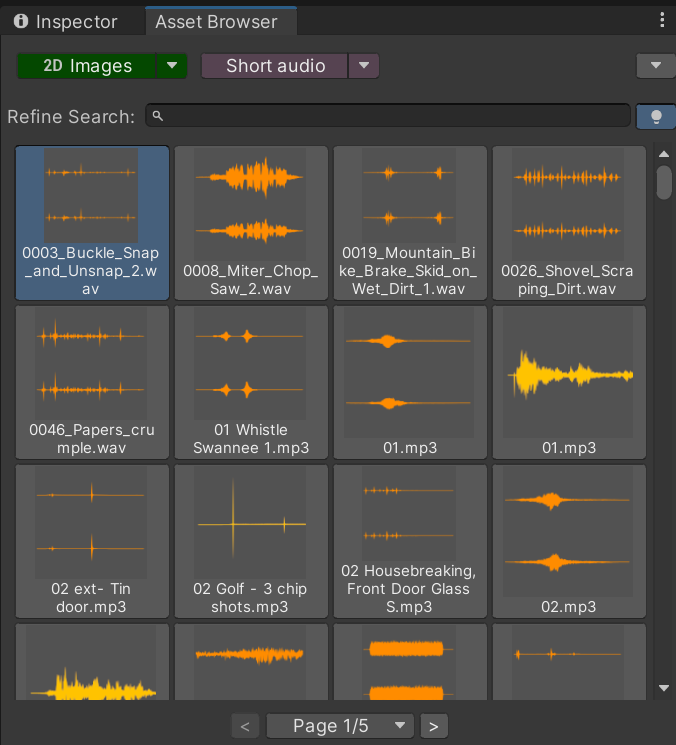The width and height of the screenshot is (676, 745).
Task: Select the 02.mp3 asset
Action: (x=569, y=541)
